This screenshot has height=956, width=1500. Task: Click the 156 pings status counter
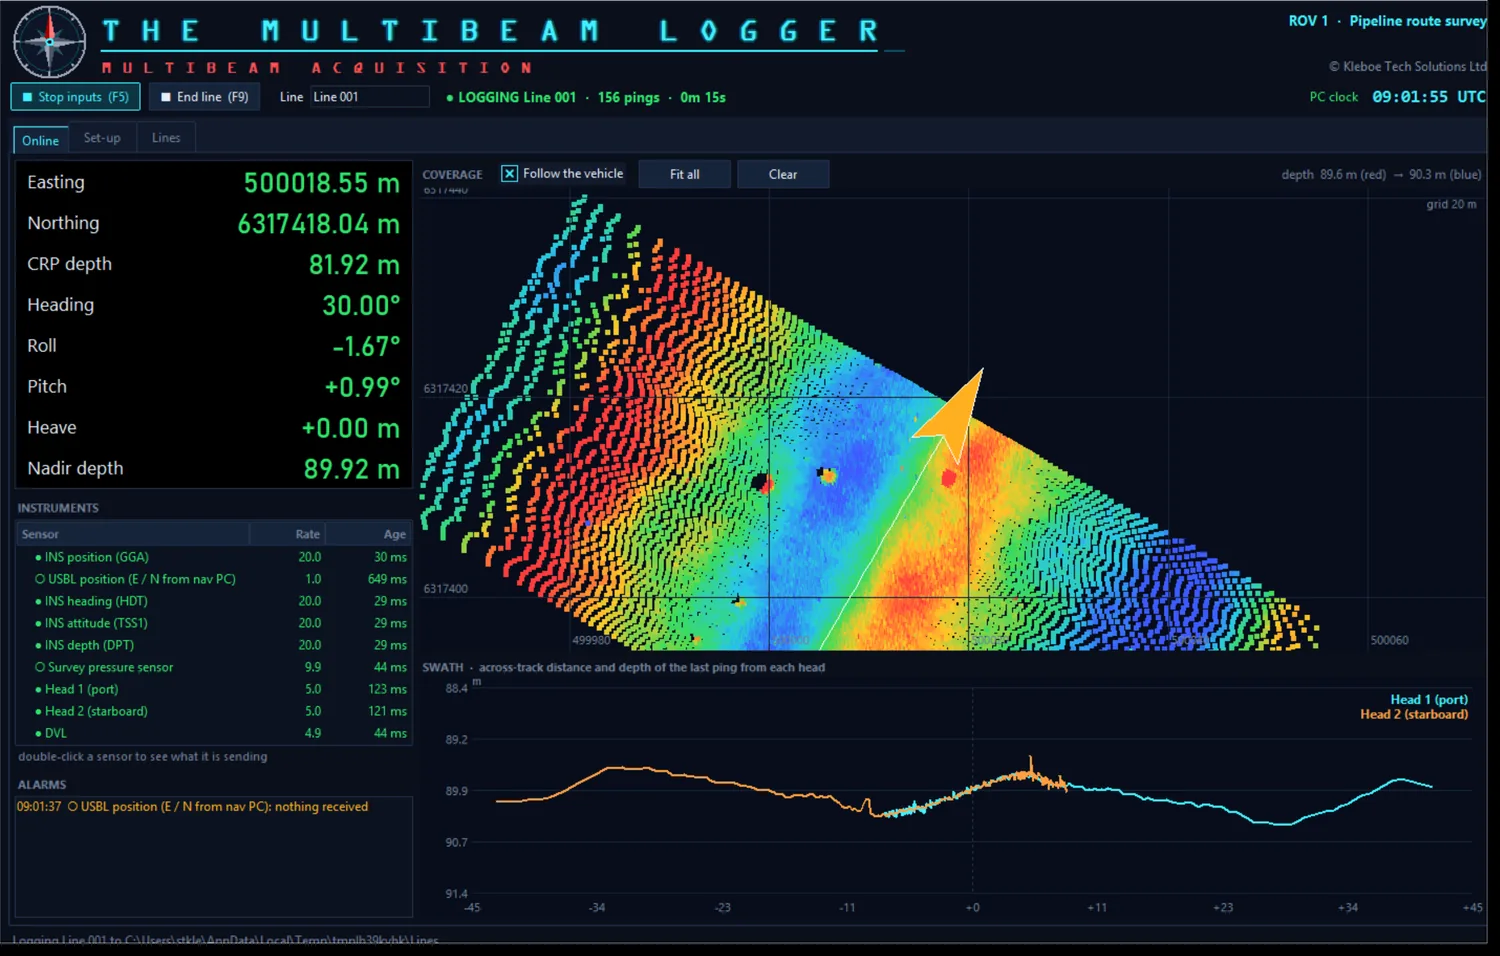pos(628,97)
